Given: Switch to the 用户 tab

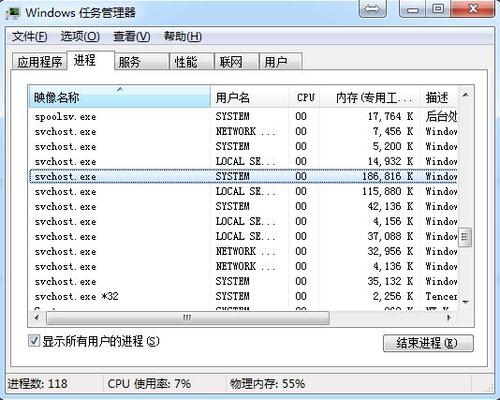Looking at the screenshot, I should point(281,62).
